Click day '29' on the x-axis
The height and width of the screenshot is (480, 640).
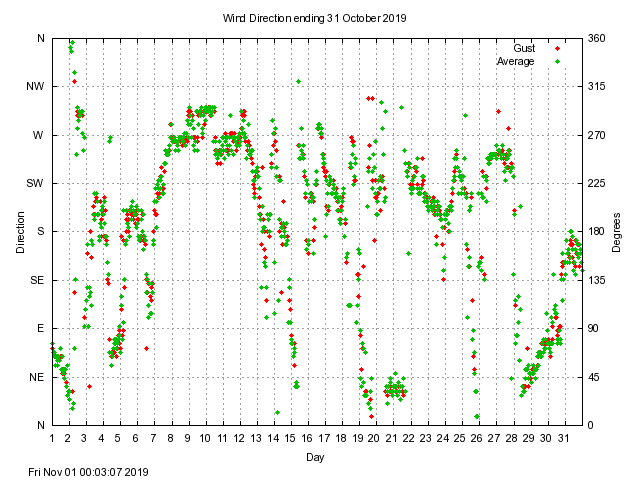[529, 438]
